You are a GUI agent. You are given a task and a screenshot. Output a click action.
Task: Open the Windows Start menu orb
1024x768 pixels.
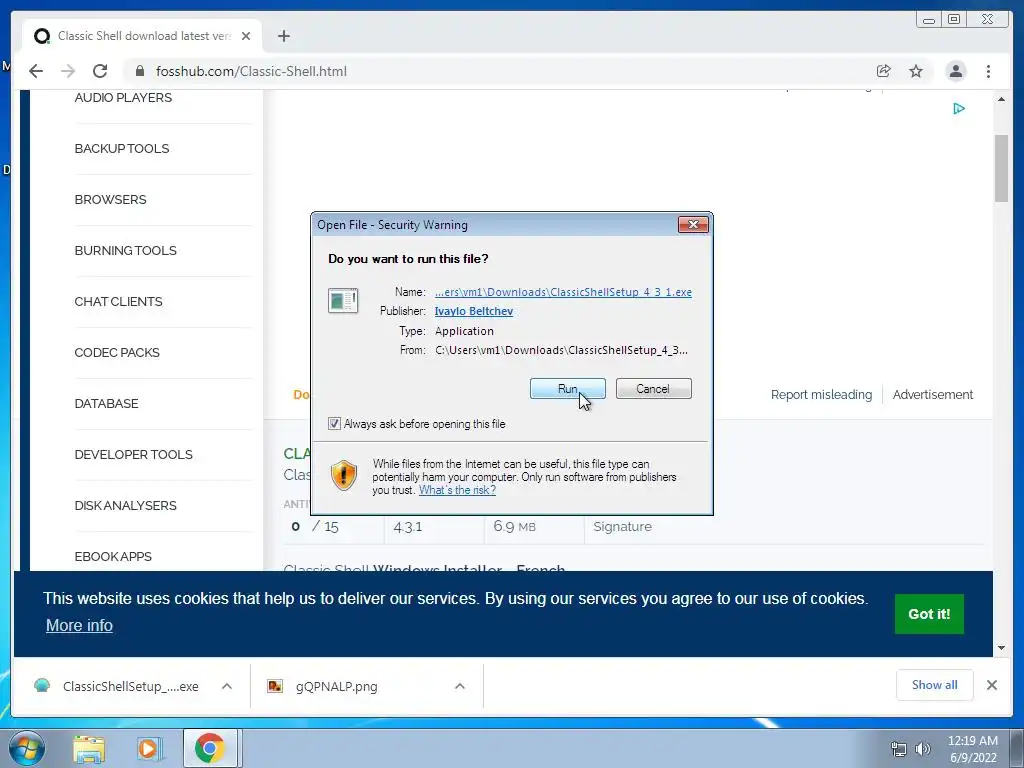click(x=27, y=749)
